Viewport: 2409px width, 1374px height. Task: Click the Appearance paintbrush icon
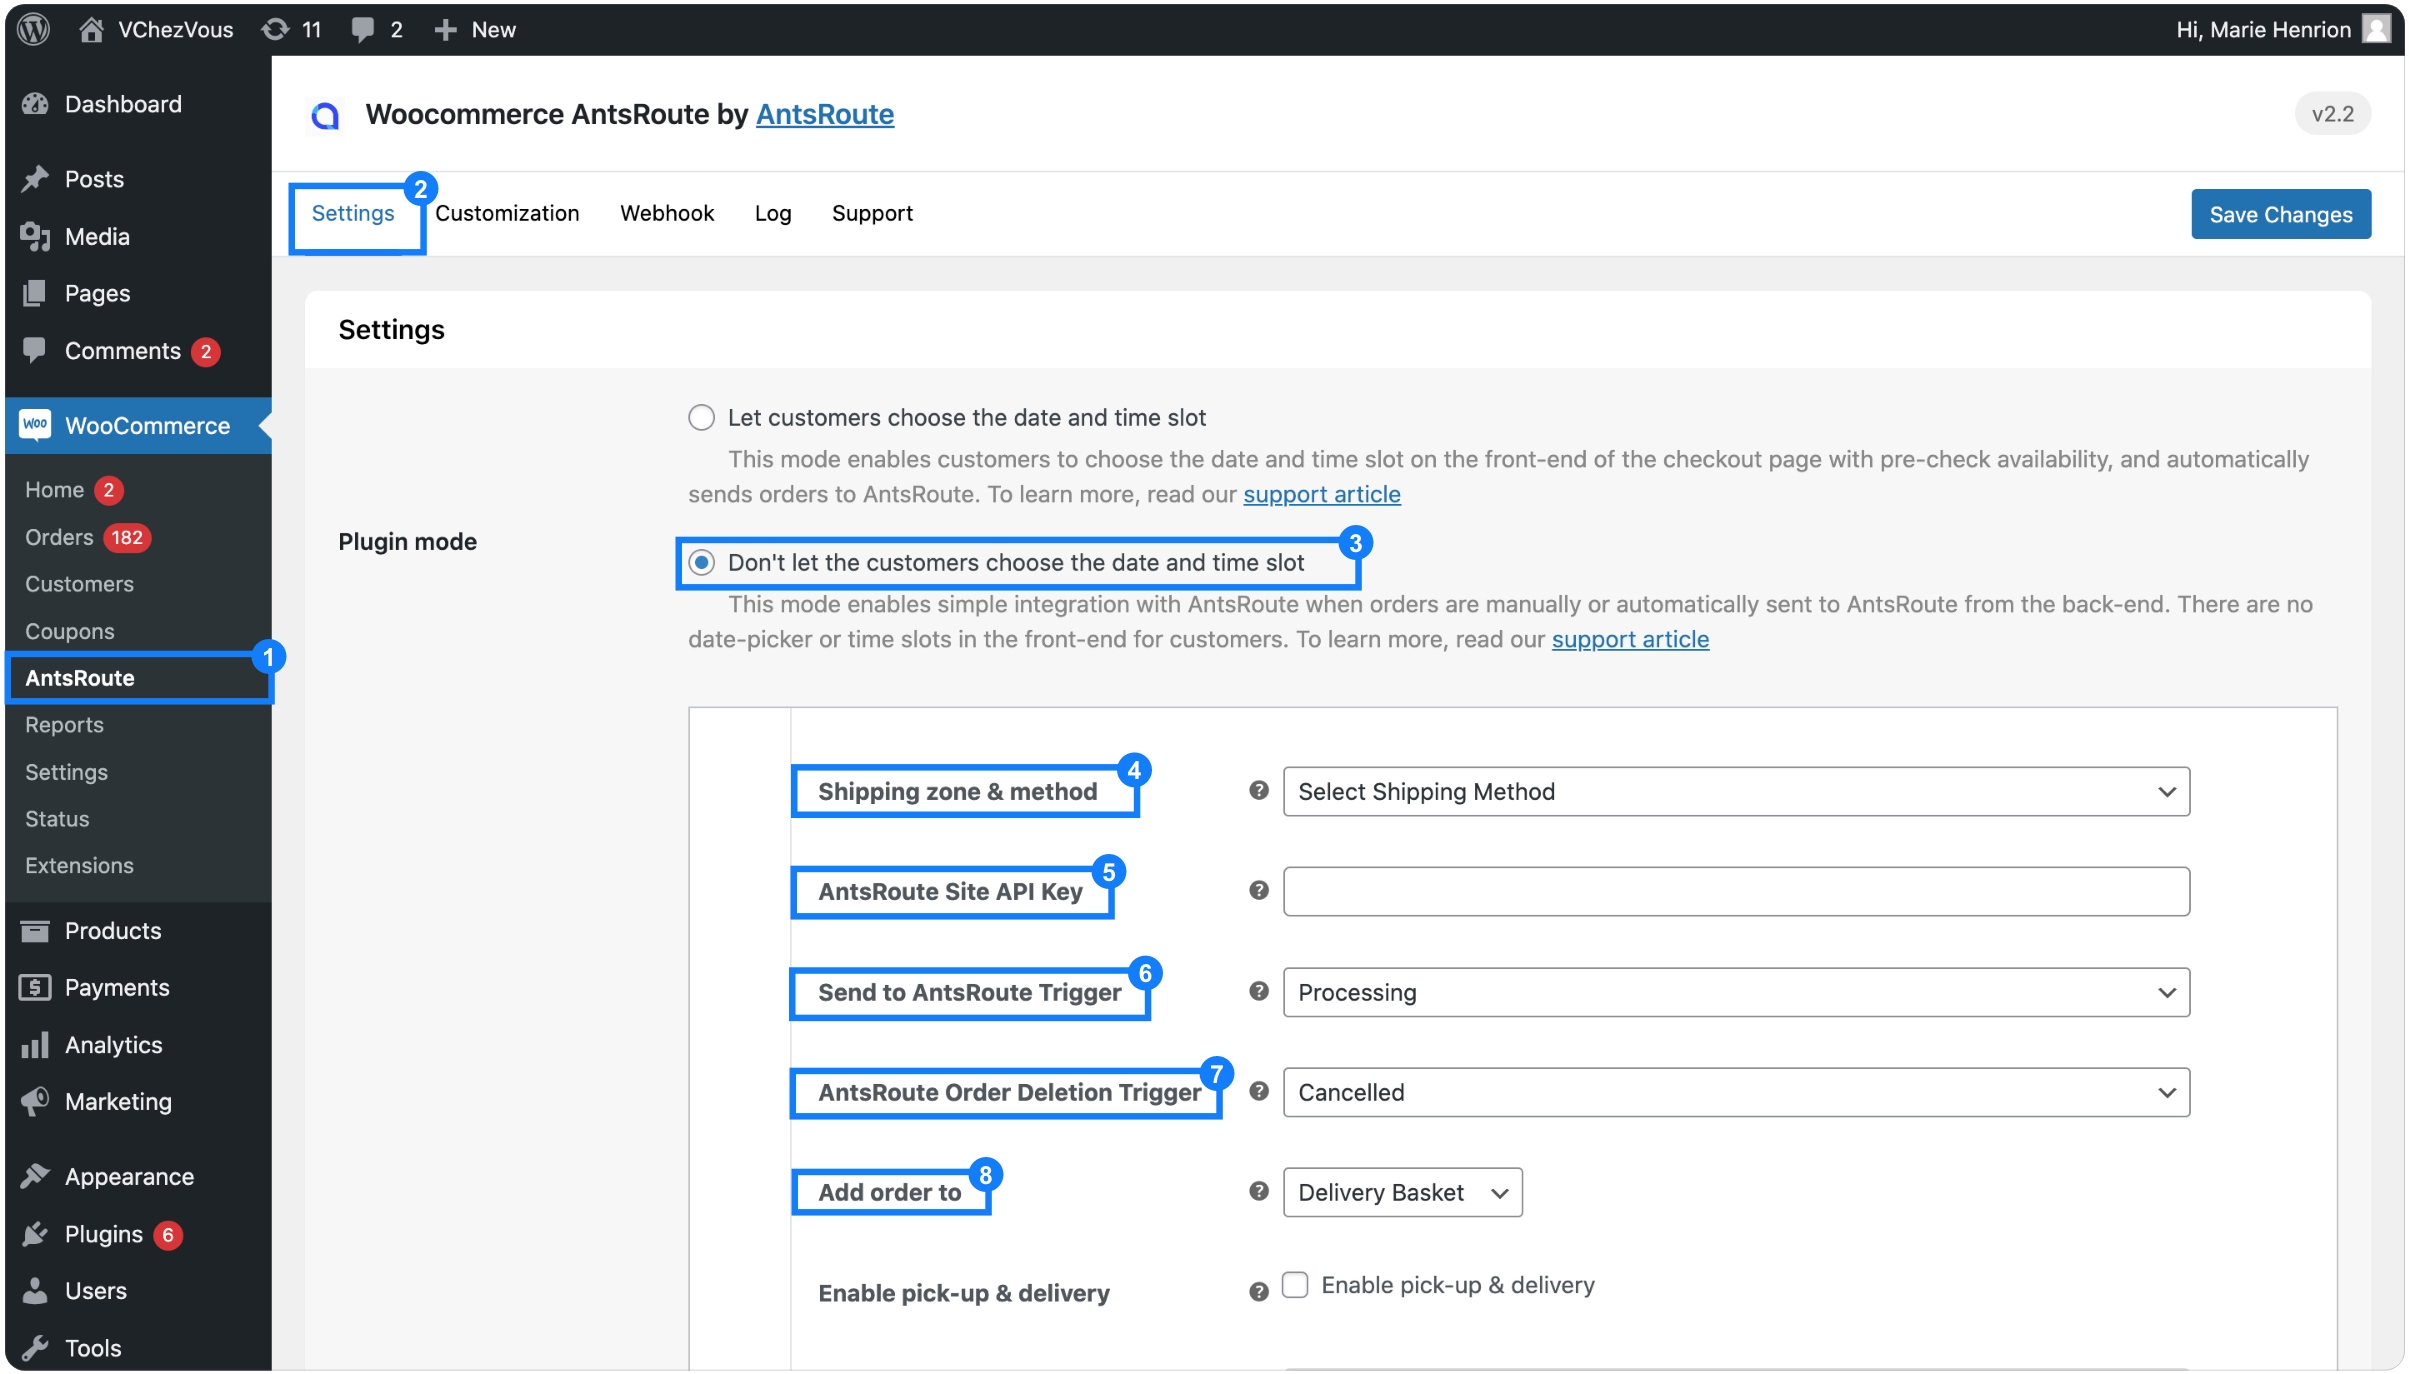point(35,1177)
